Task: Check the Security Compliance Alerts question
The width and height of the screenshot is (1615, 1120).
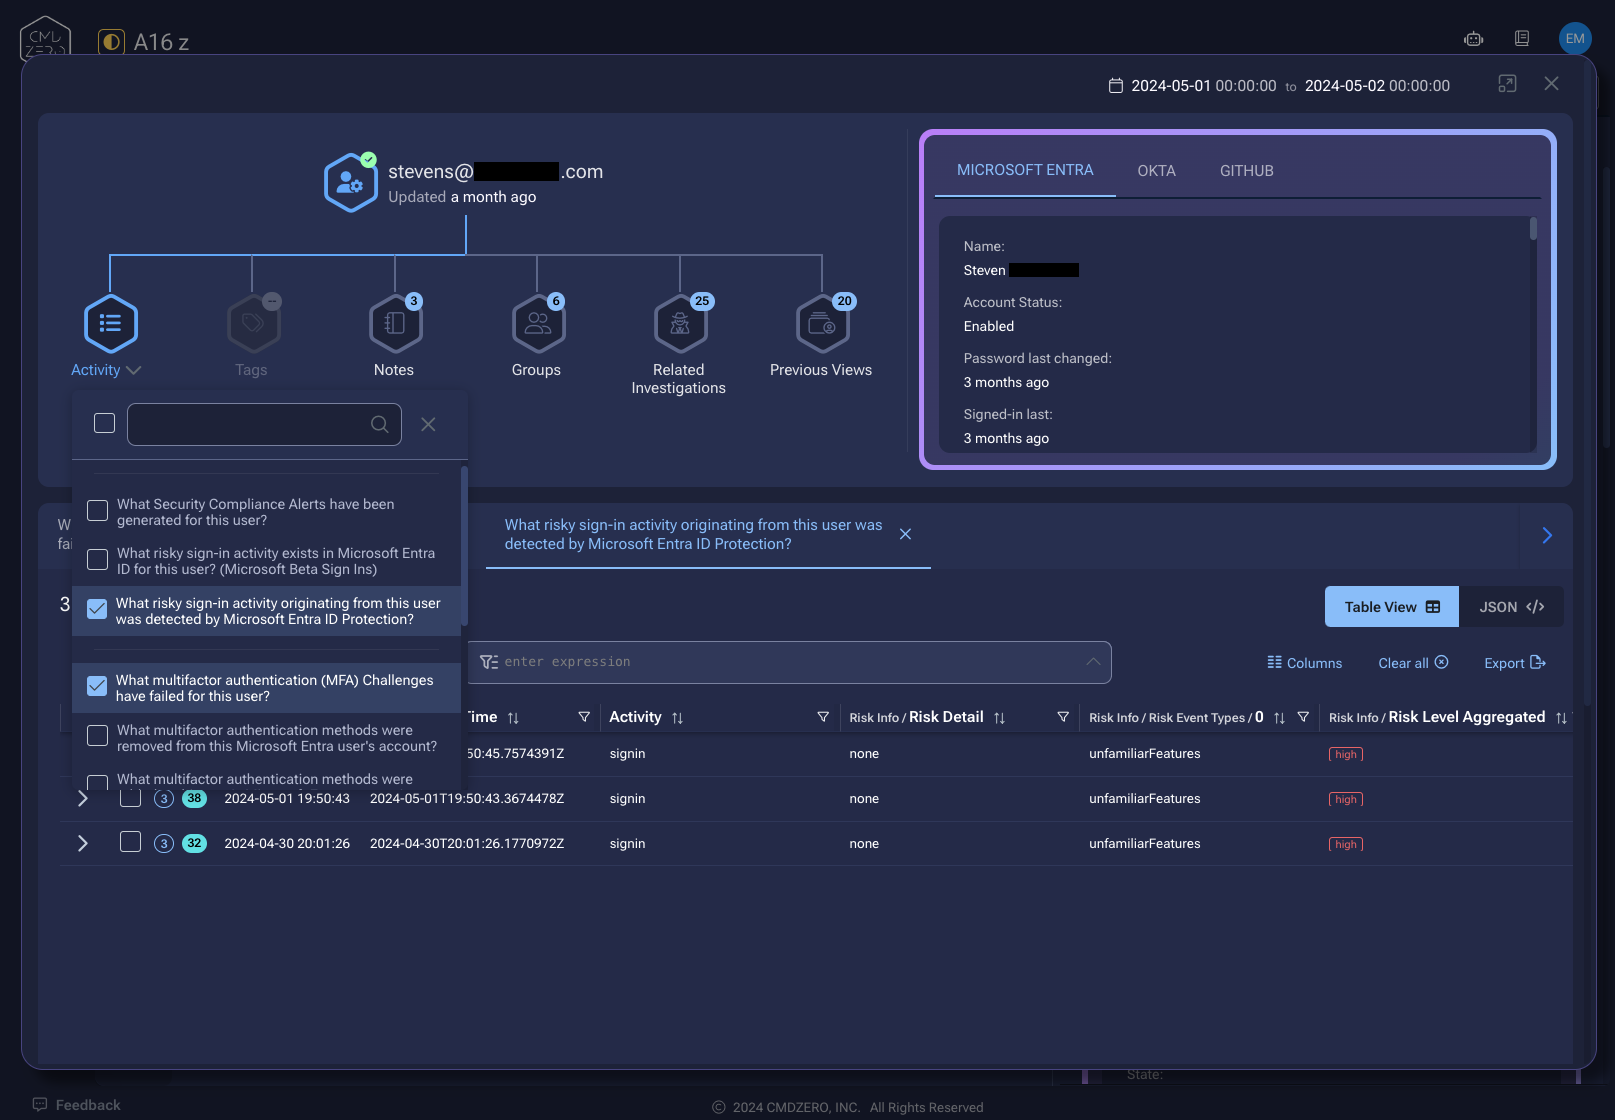Action: click(98, 511)
